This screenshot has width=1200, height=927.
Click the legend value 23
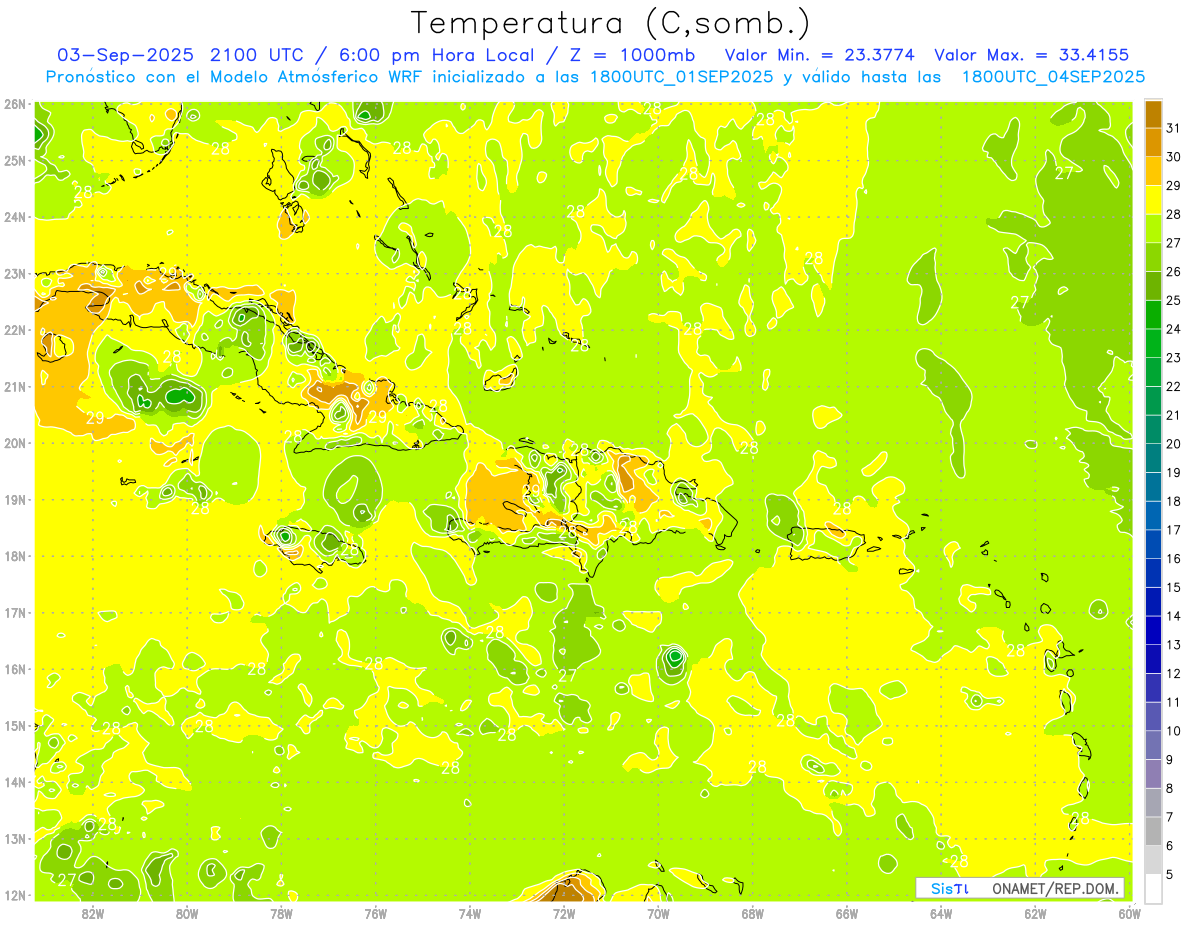pos(1174,358)
